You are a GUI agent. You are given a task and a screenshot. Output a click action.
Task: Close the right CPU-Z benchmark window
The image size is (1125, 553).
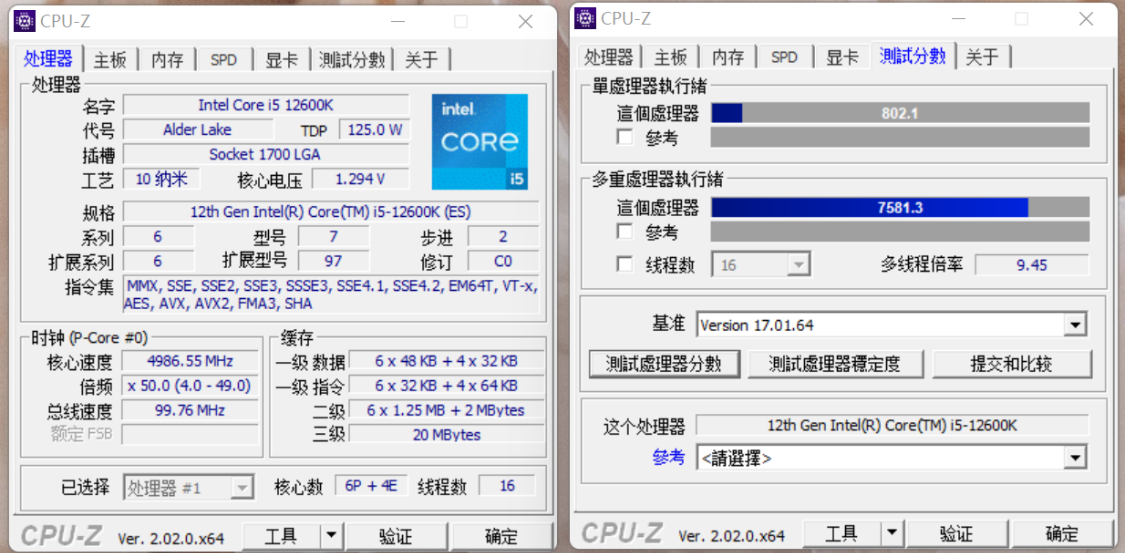tap(1086, 19)
